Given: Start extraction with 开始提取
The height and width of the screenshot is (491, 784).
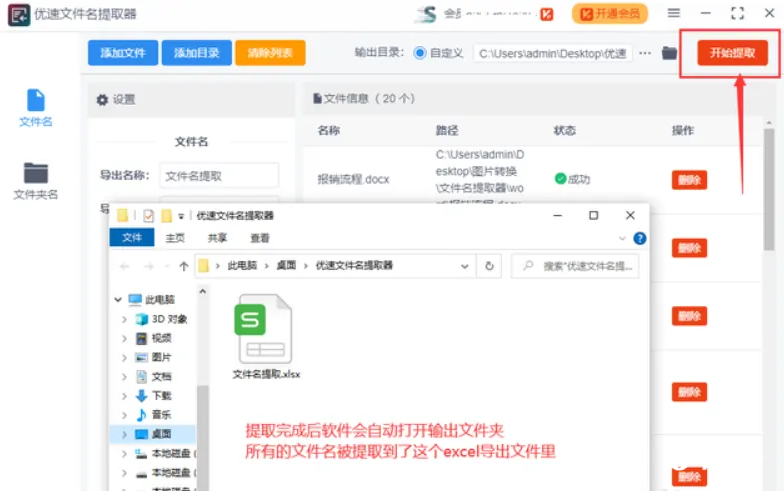Looking at the screenshot, I should tap(732, 53).
